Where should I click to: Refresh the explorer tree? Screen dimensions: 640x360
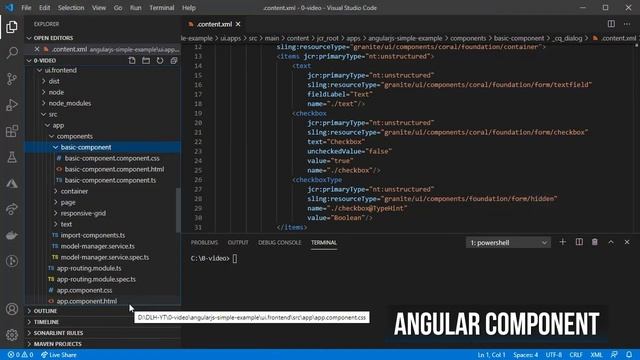[160, 60]
